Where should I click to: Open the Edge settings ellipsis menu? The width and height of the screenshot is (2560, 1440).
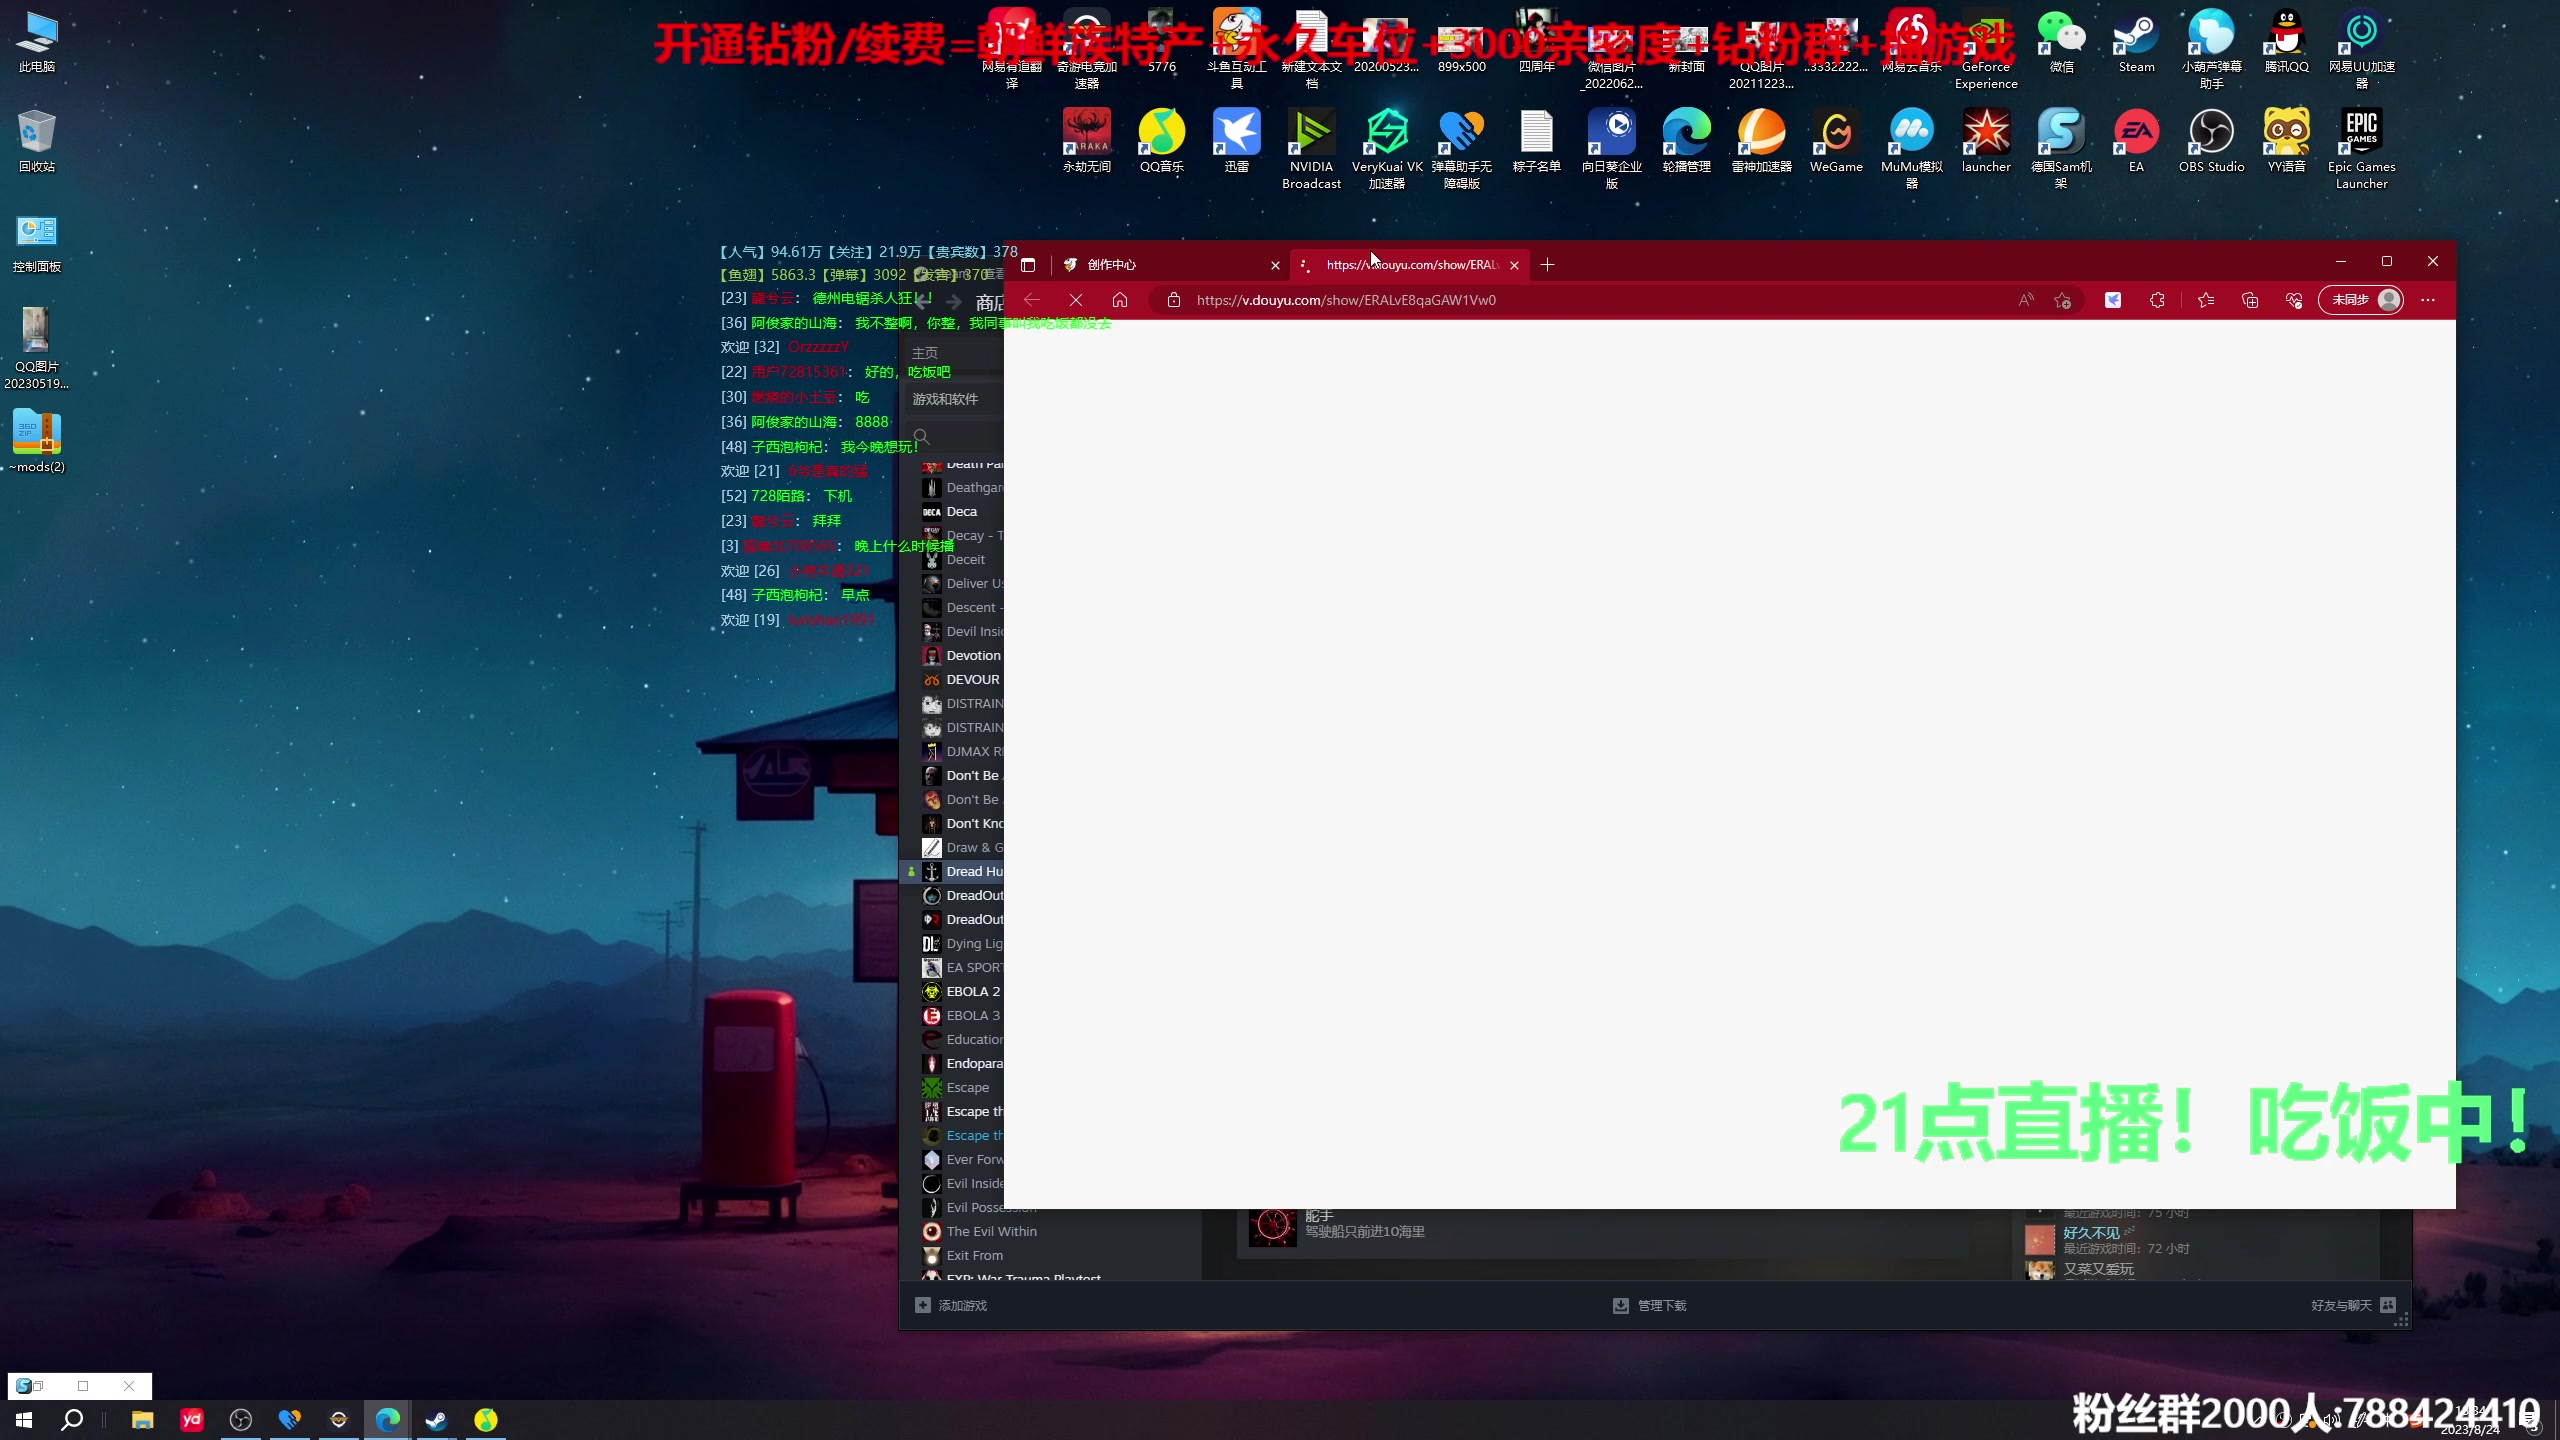[2427, 300]
